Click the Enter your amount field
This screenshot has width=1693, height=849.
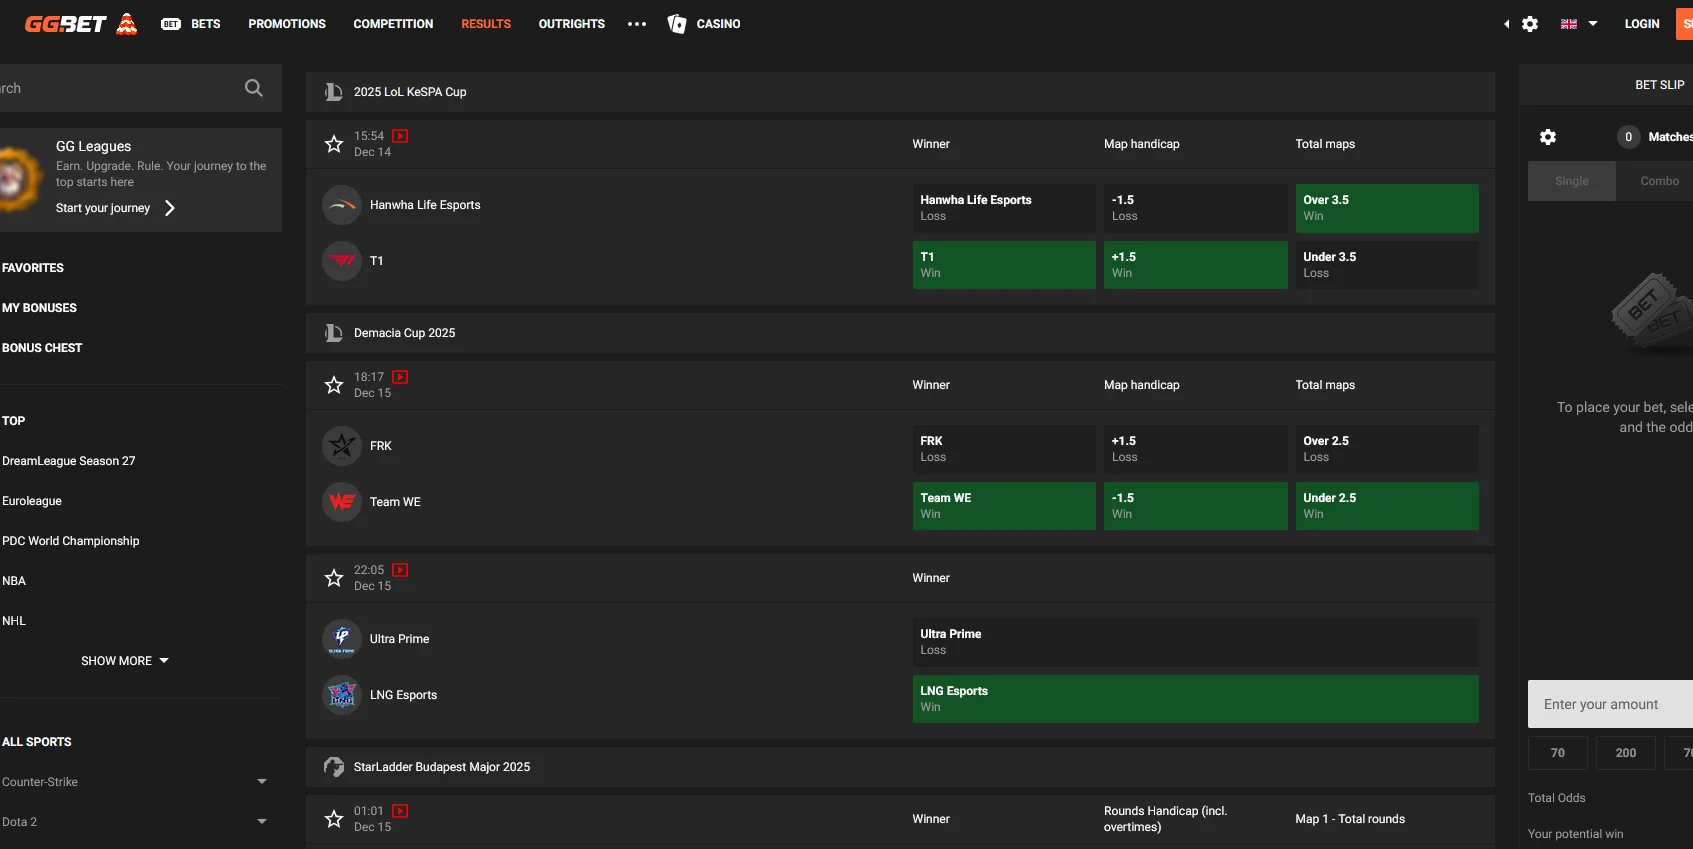[x=1610, y=704]
